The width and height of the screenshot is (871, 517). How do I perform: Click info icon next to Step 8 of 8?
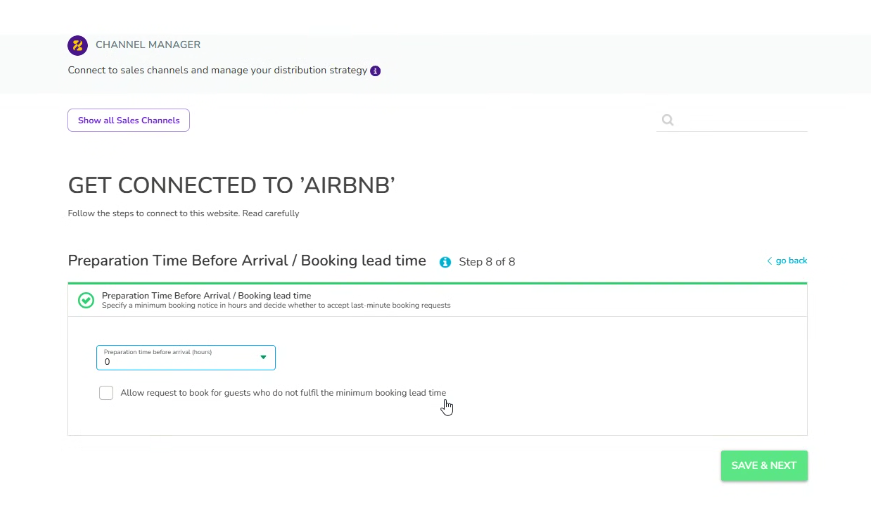click(x=445, y=262)
